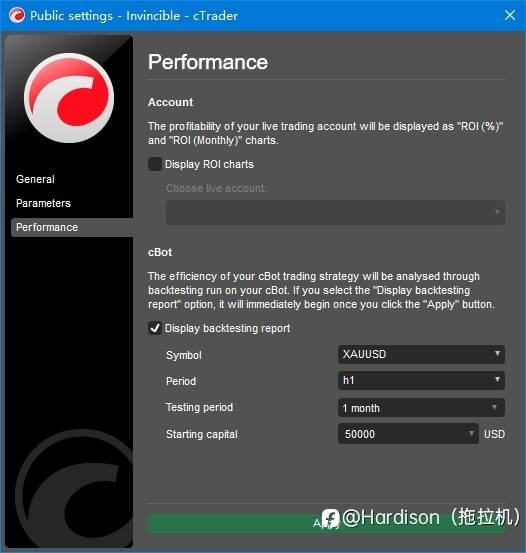Click the Display ROI charts label

click(209, 164)
